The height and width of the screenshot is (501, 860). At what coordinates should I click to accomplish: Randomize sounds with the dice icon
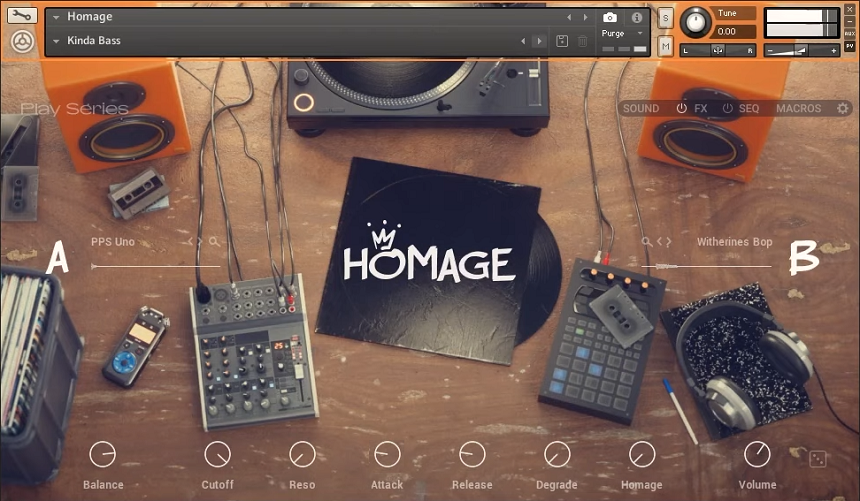tap(817, 459)
